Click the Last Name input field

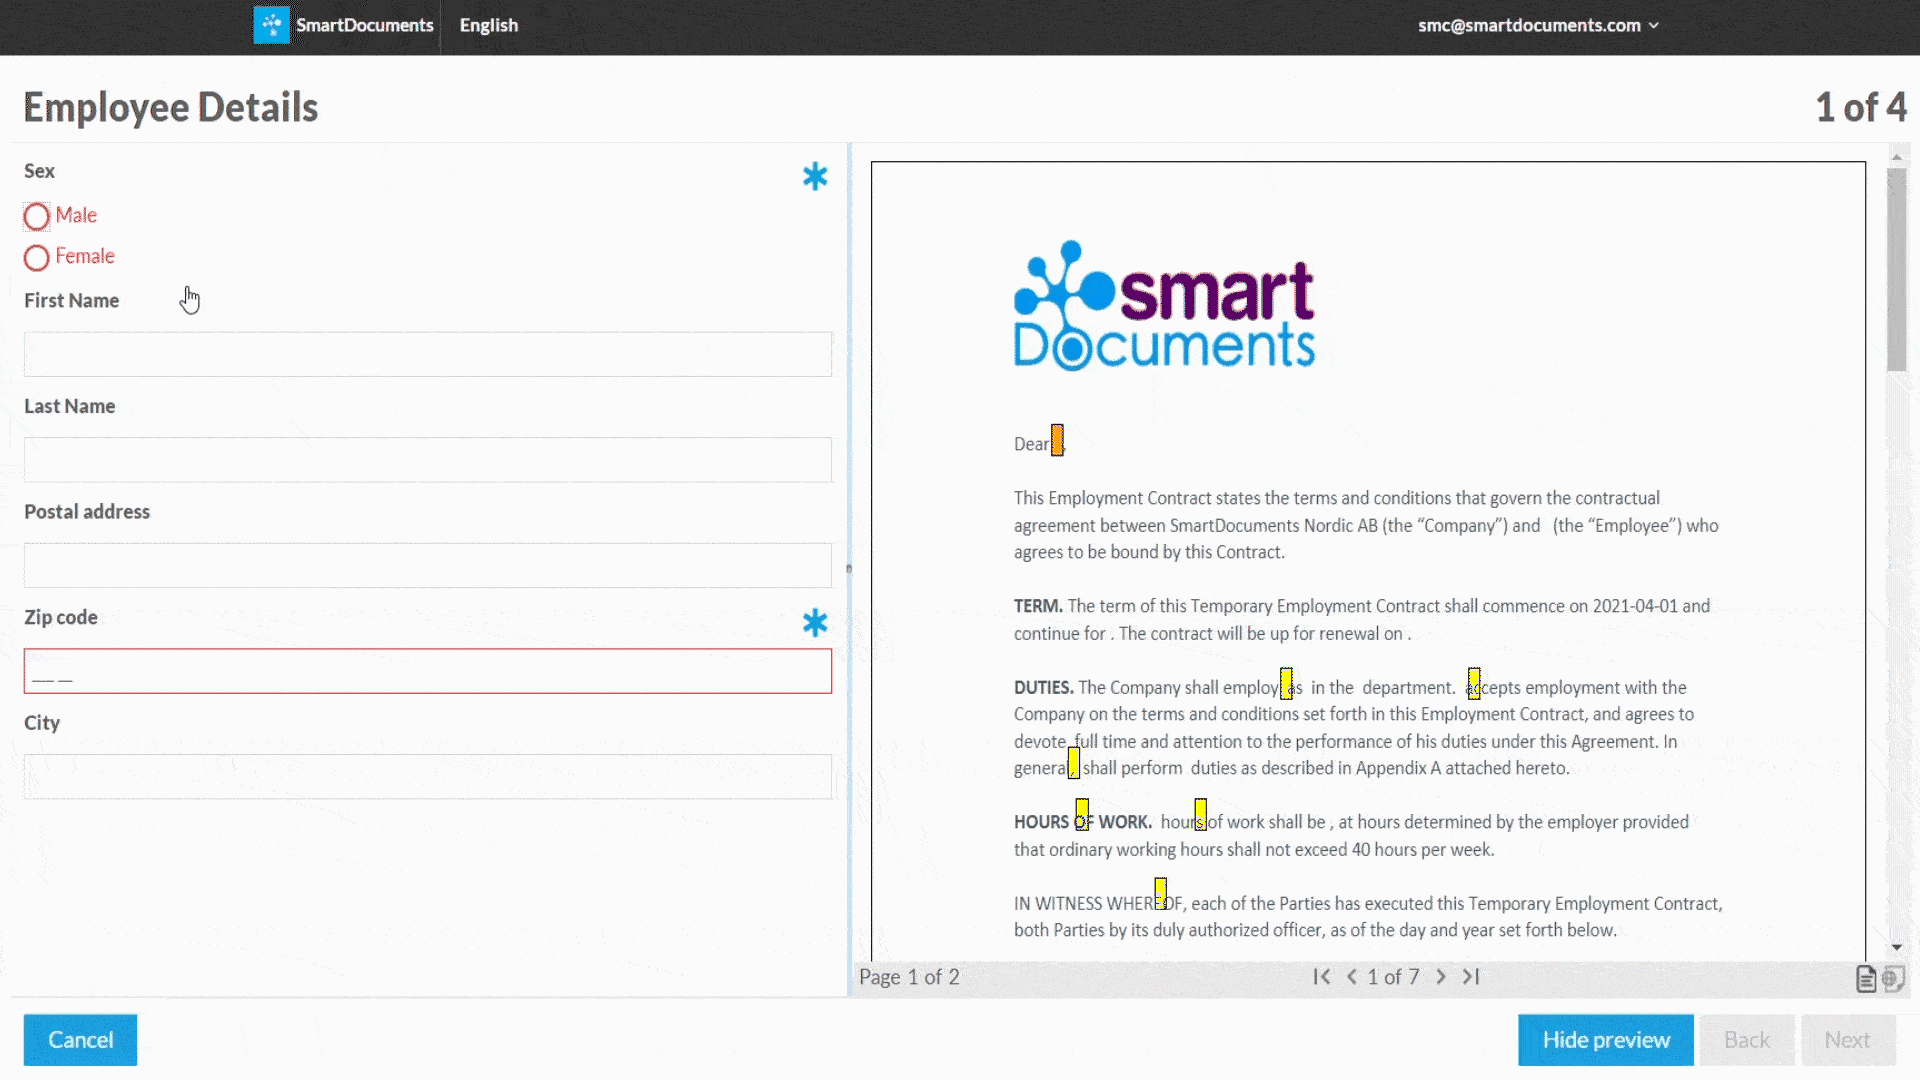point(428,460)
